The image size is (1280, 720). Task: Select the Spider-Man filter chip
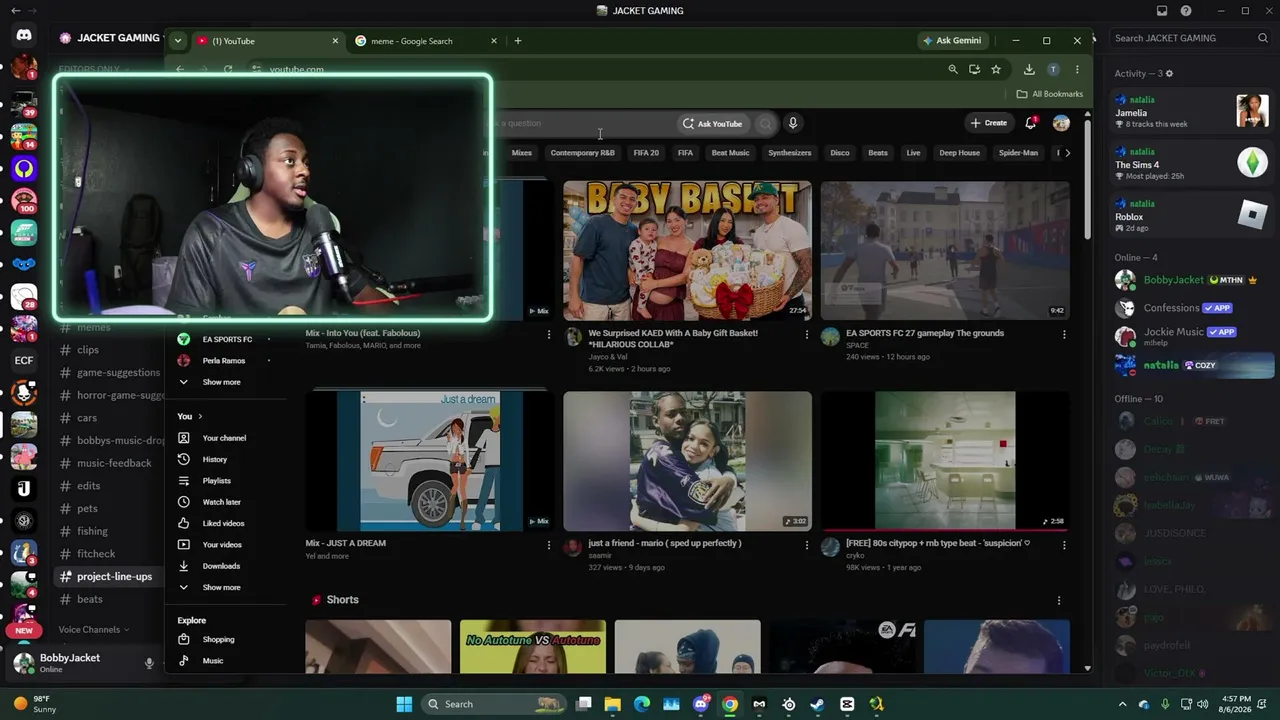[x=1018, y=153]
